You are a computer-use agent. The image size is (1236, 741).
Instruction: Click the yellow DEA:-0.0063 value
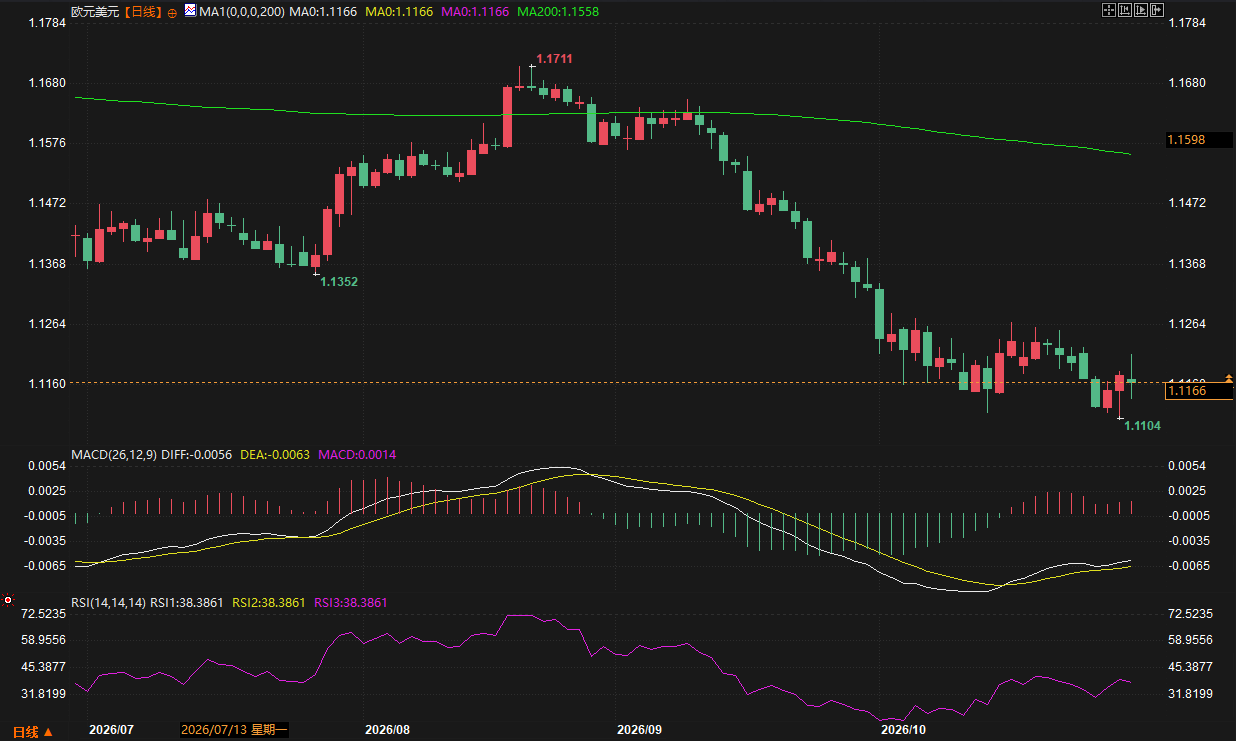275,455
